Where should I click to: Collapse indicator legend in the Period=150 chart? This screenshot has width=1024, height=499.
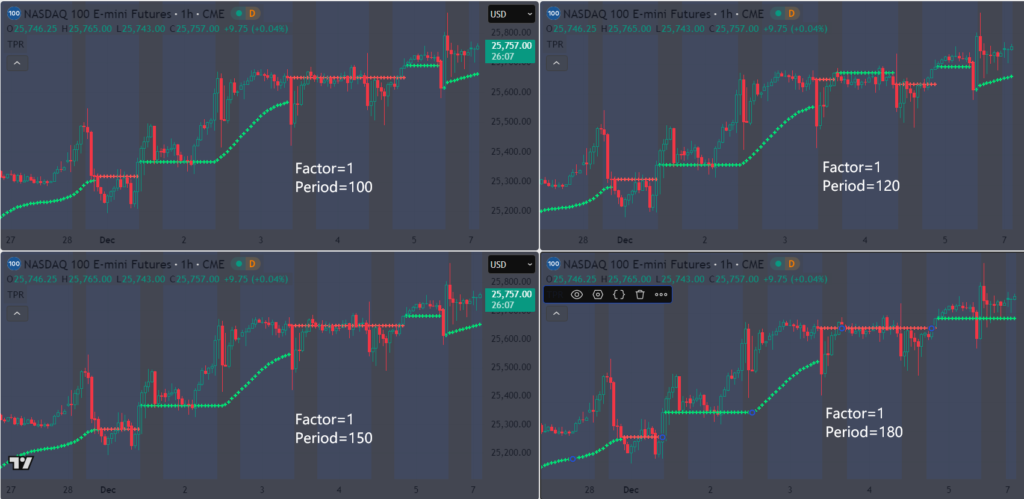(17, 314)
